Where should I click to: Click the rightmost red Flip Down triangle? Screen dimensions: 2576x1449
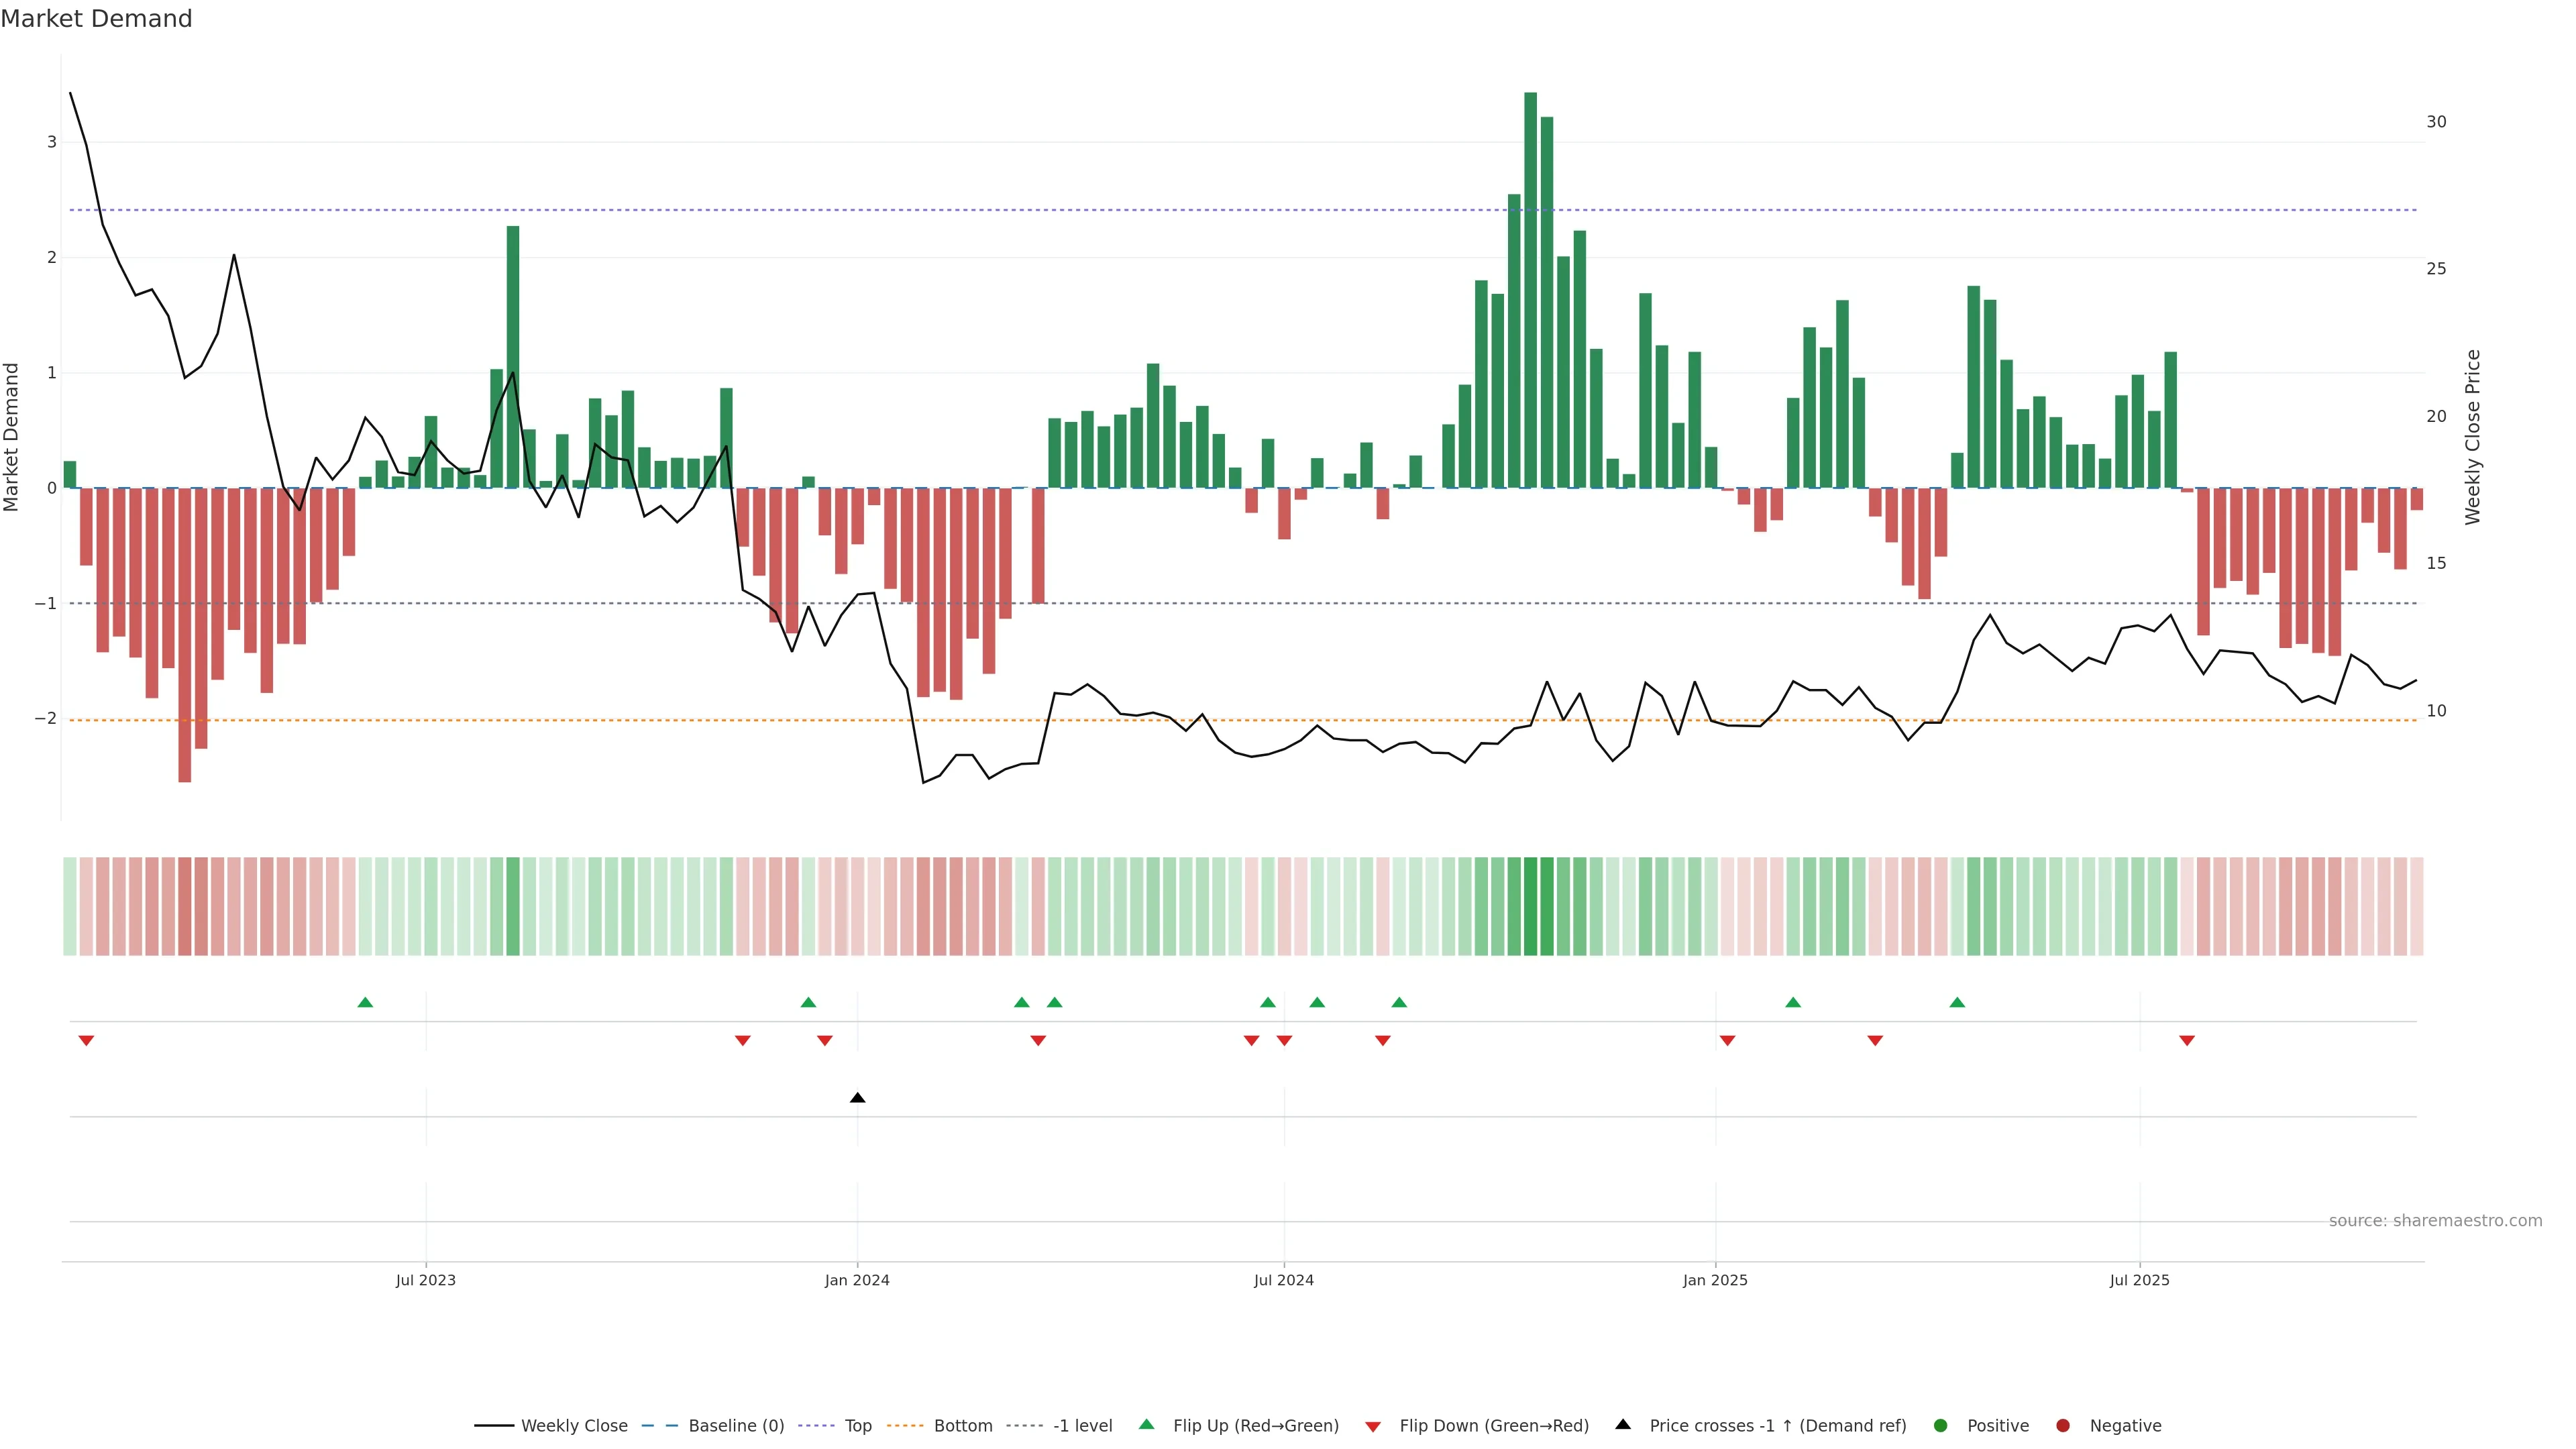[x=2187, y=1041]
